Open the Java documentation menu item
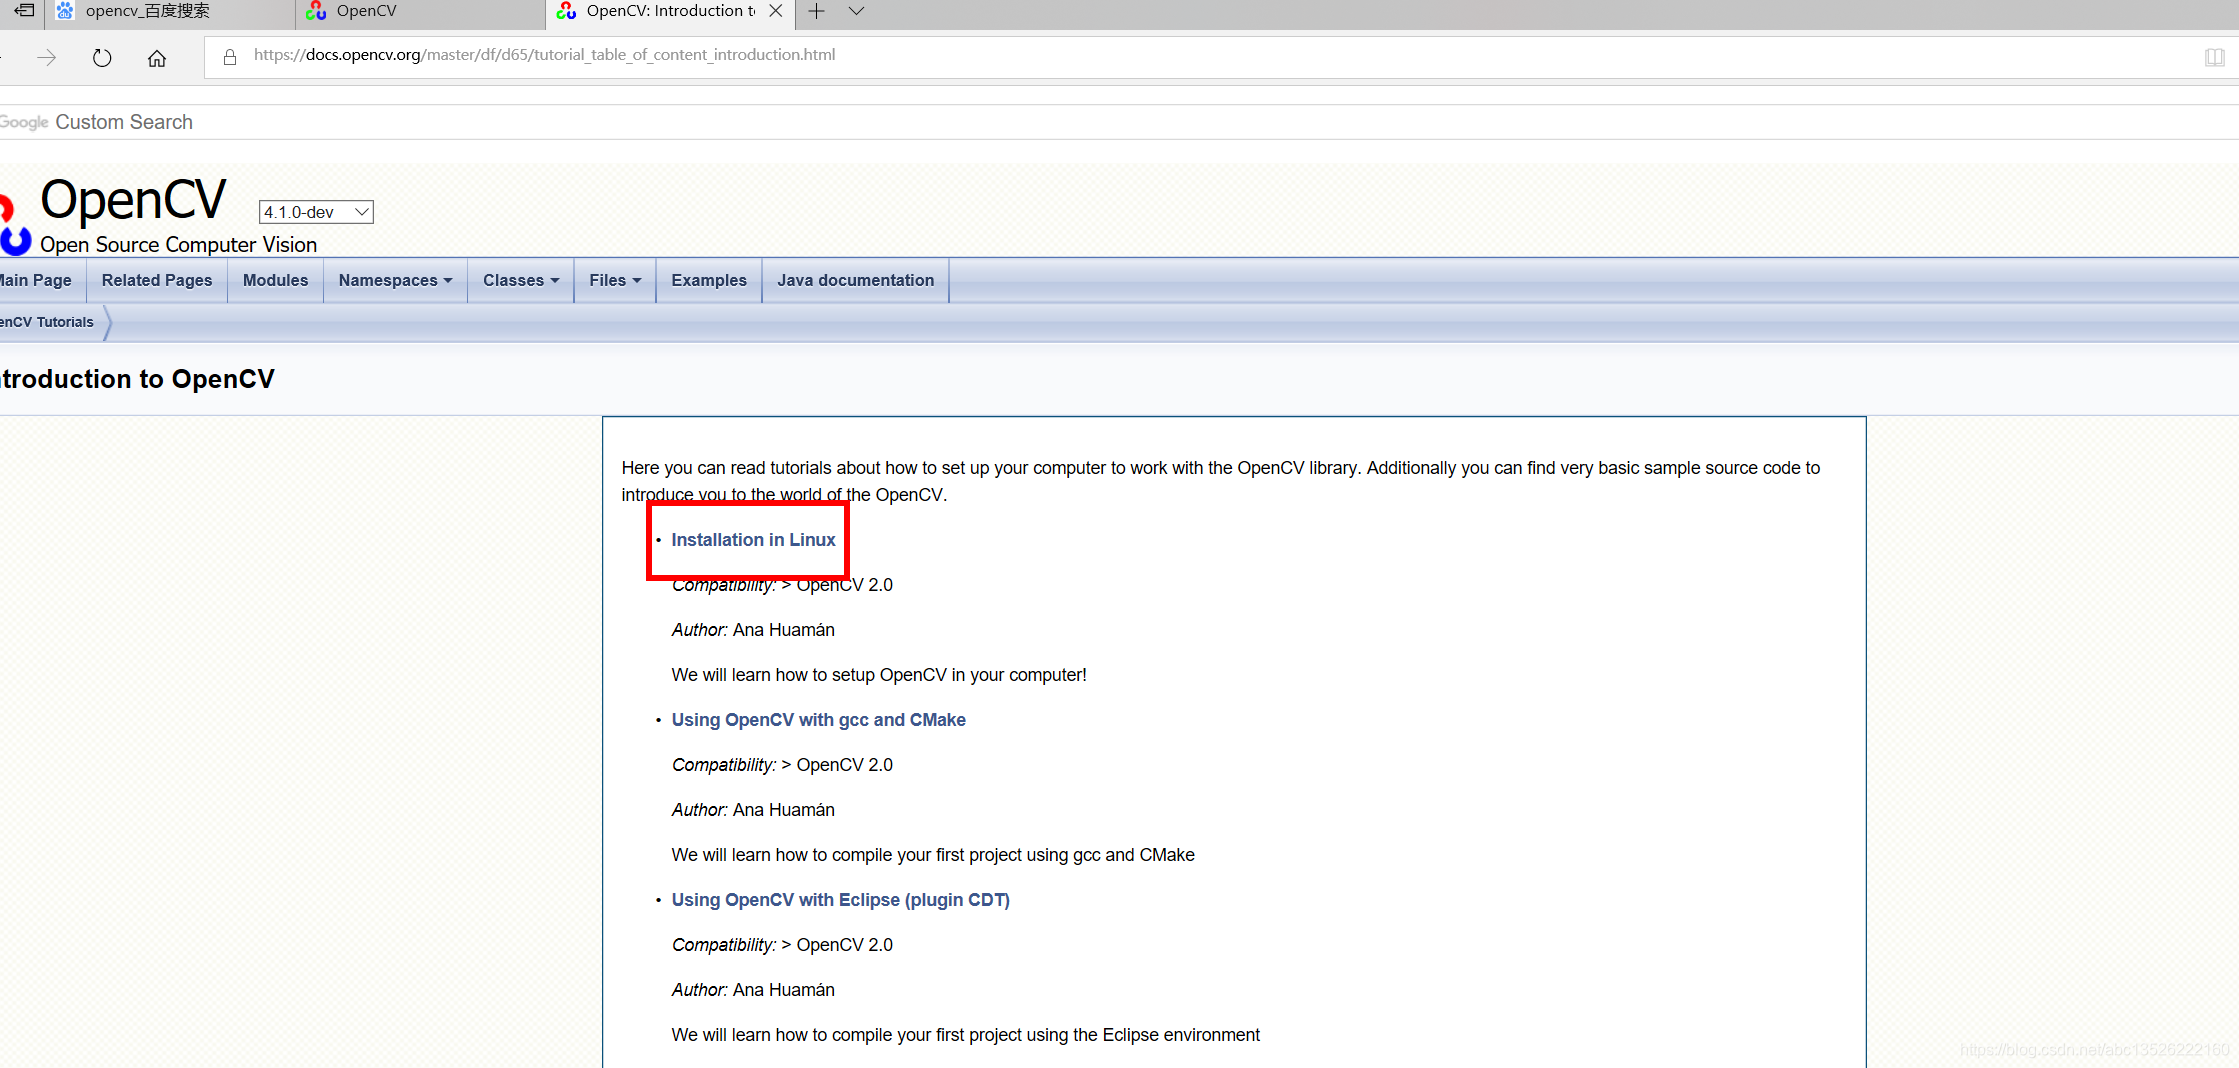This screenshot has width=2239, height=1068. pyautogui.click(x=856, y=280)
